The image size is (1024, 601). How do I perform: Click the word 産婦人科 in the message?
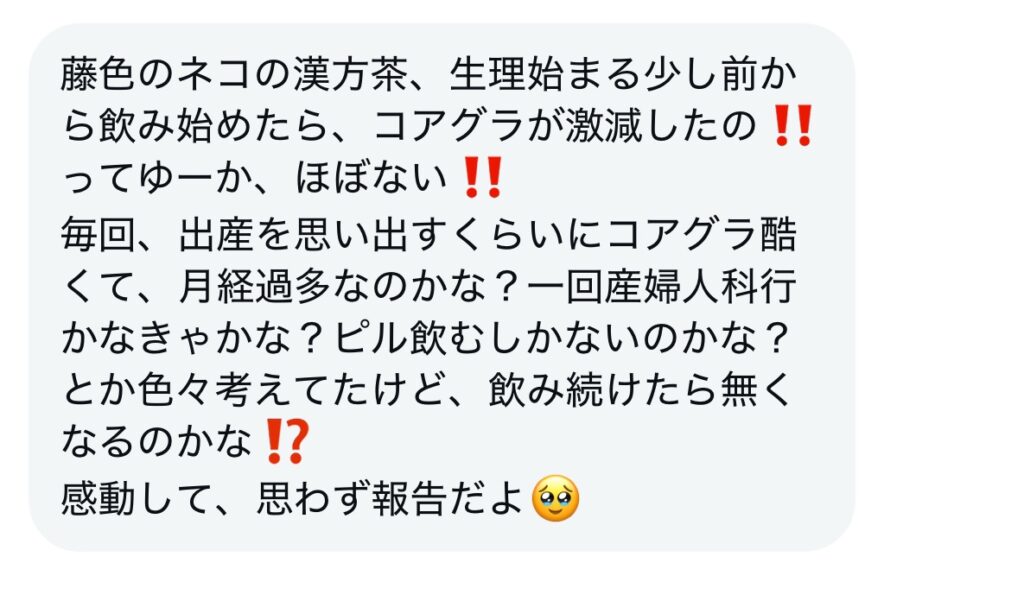point(680,286)
